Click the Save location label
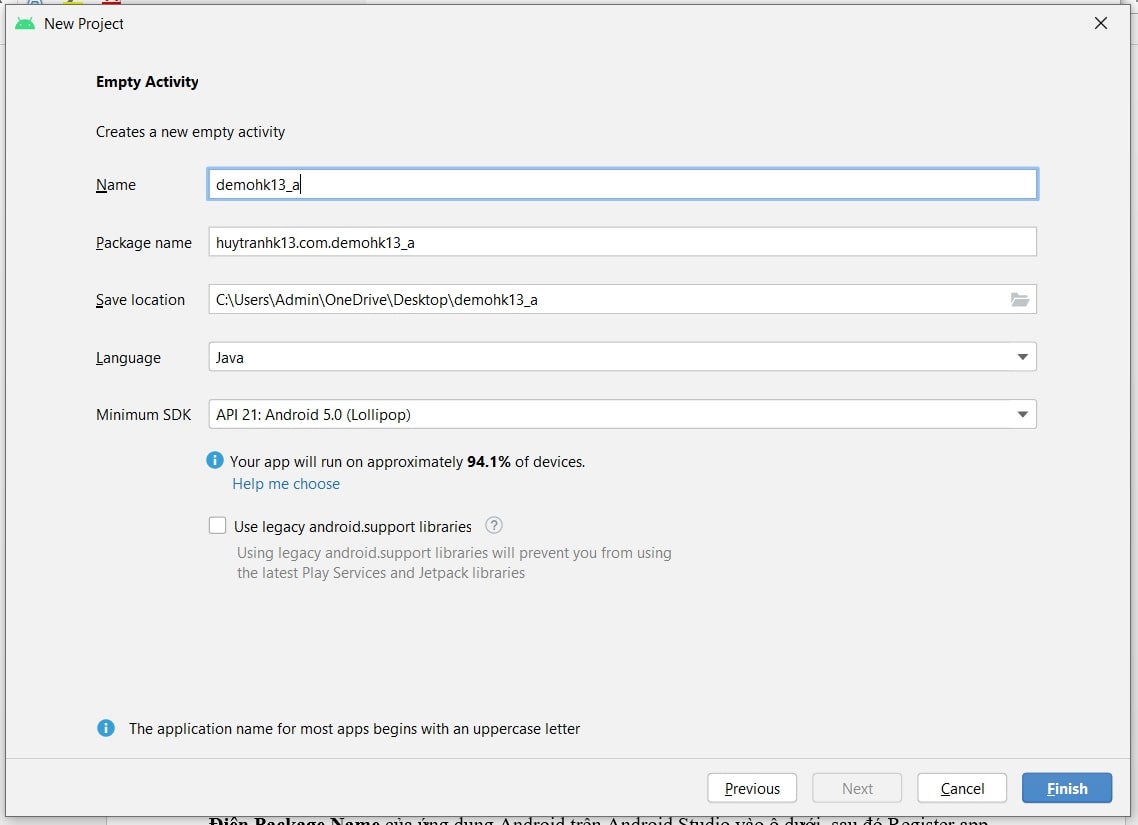The height and width of the screenshot is (825, 1138). click(140, 300)
